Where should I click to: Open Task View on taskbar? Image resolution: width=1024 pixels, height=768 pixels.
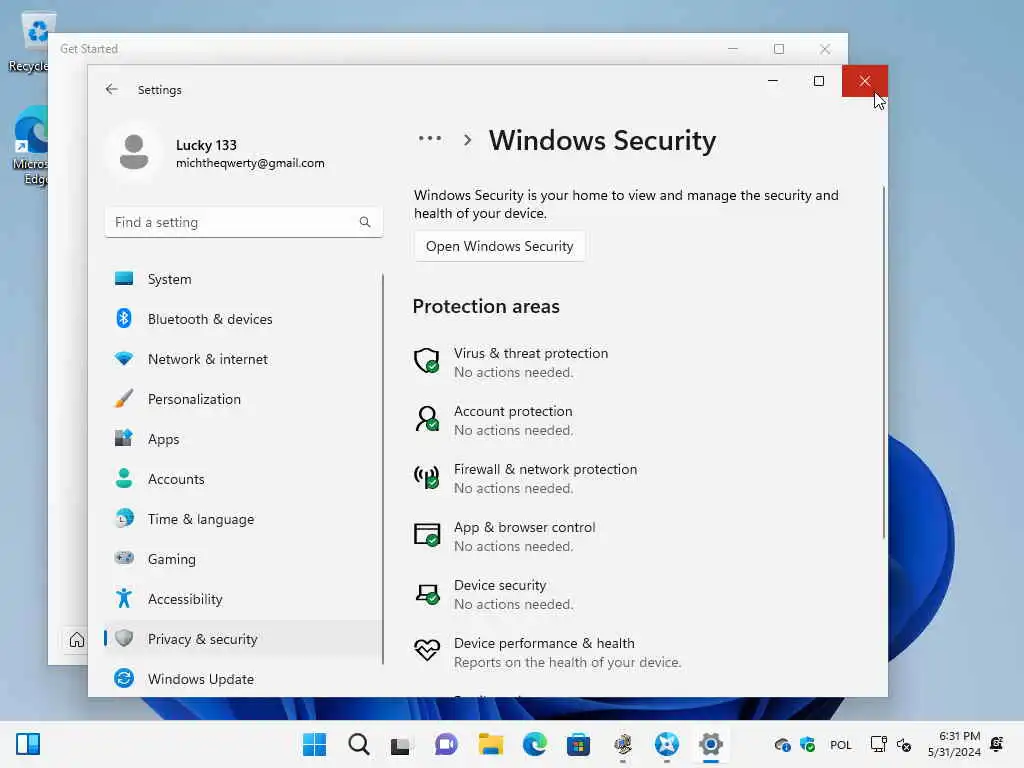[x=400, y=744]
